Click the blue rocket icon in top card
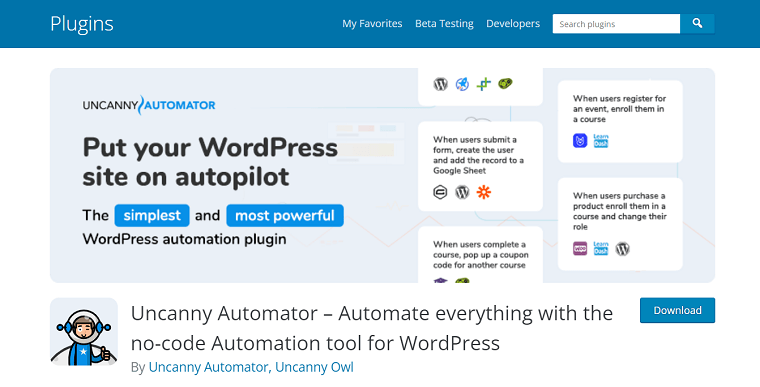 pos(462,84)
